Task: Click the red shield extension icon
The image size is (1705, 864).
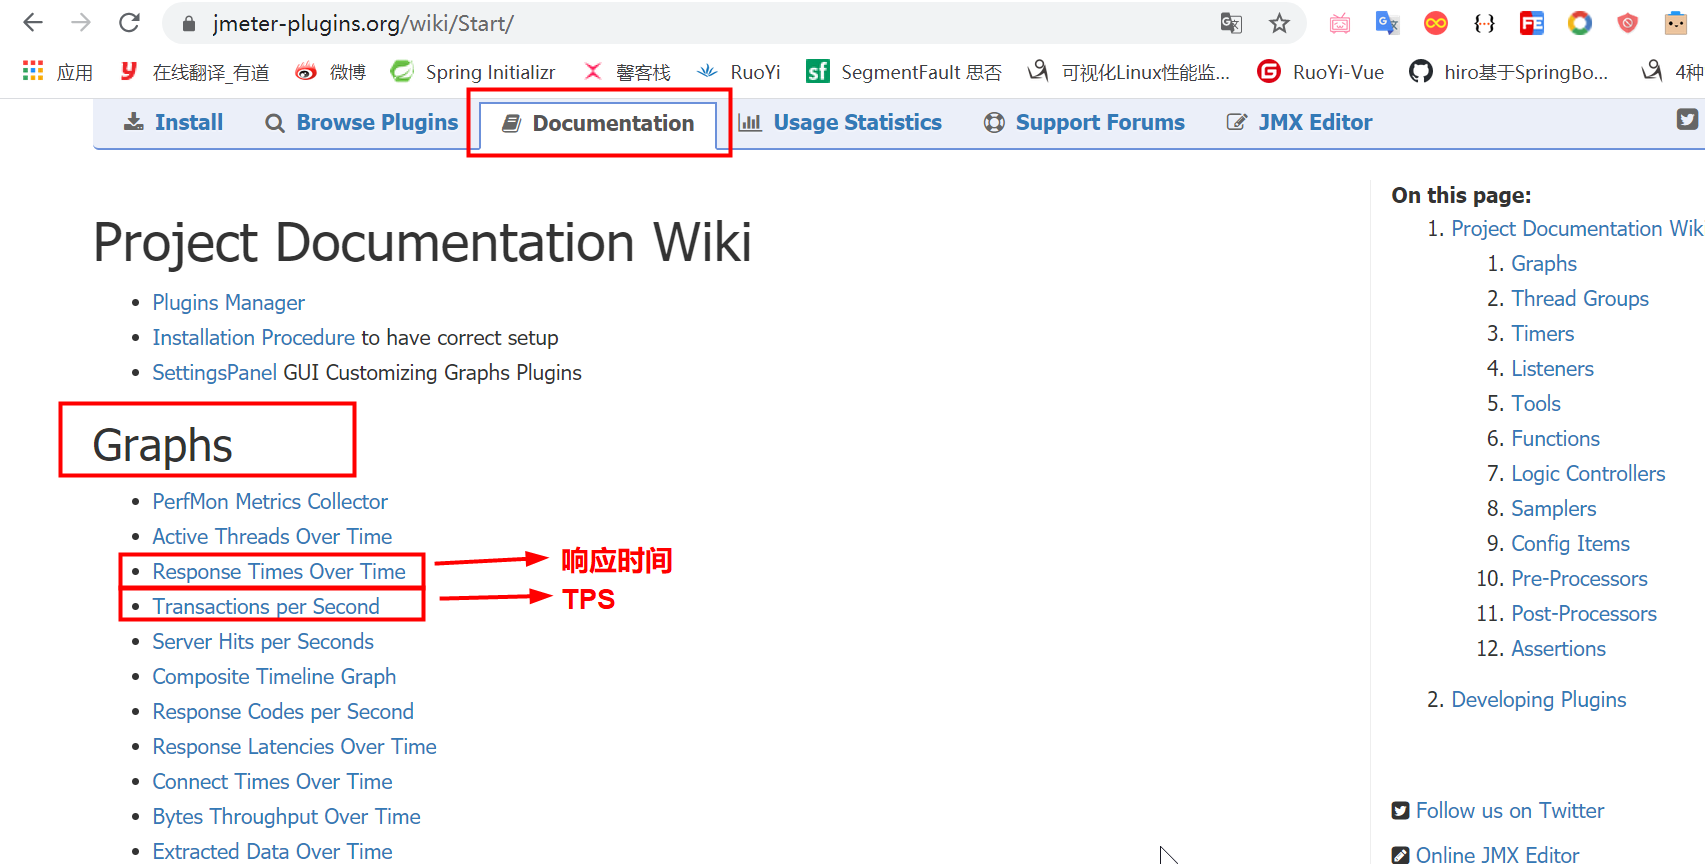Action: [x=1628, y=23]
